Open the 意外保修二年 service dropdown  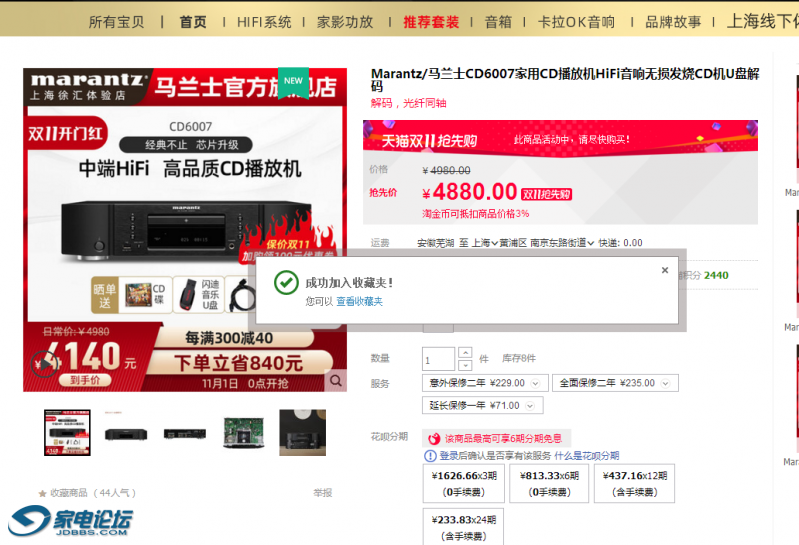[485, 383]
